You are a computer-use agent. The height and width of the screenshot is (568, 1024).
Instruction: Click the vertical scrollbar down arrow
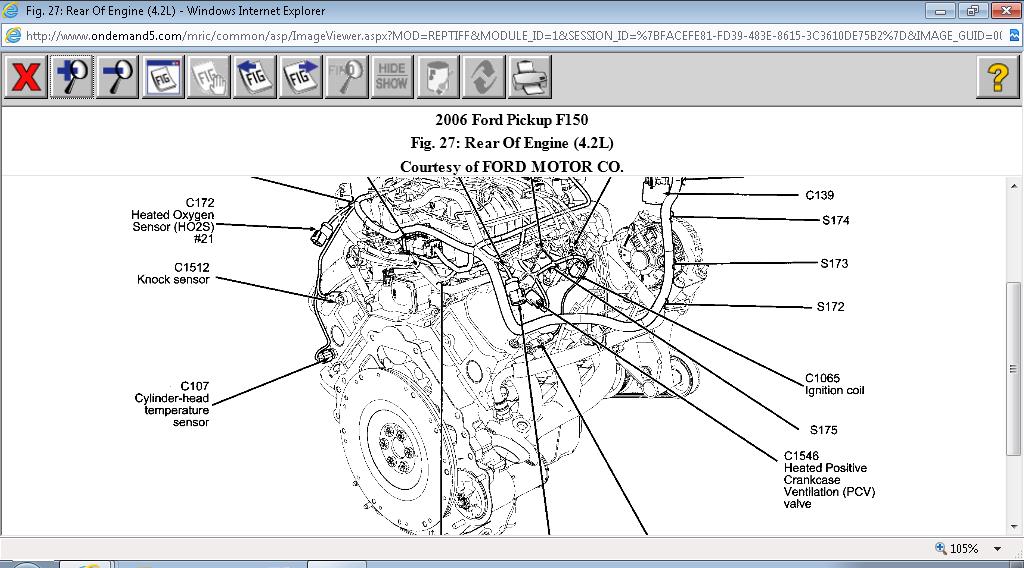[x=1014, y=527]
